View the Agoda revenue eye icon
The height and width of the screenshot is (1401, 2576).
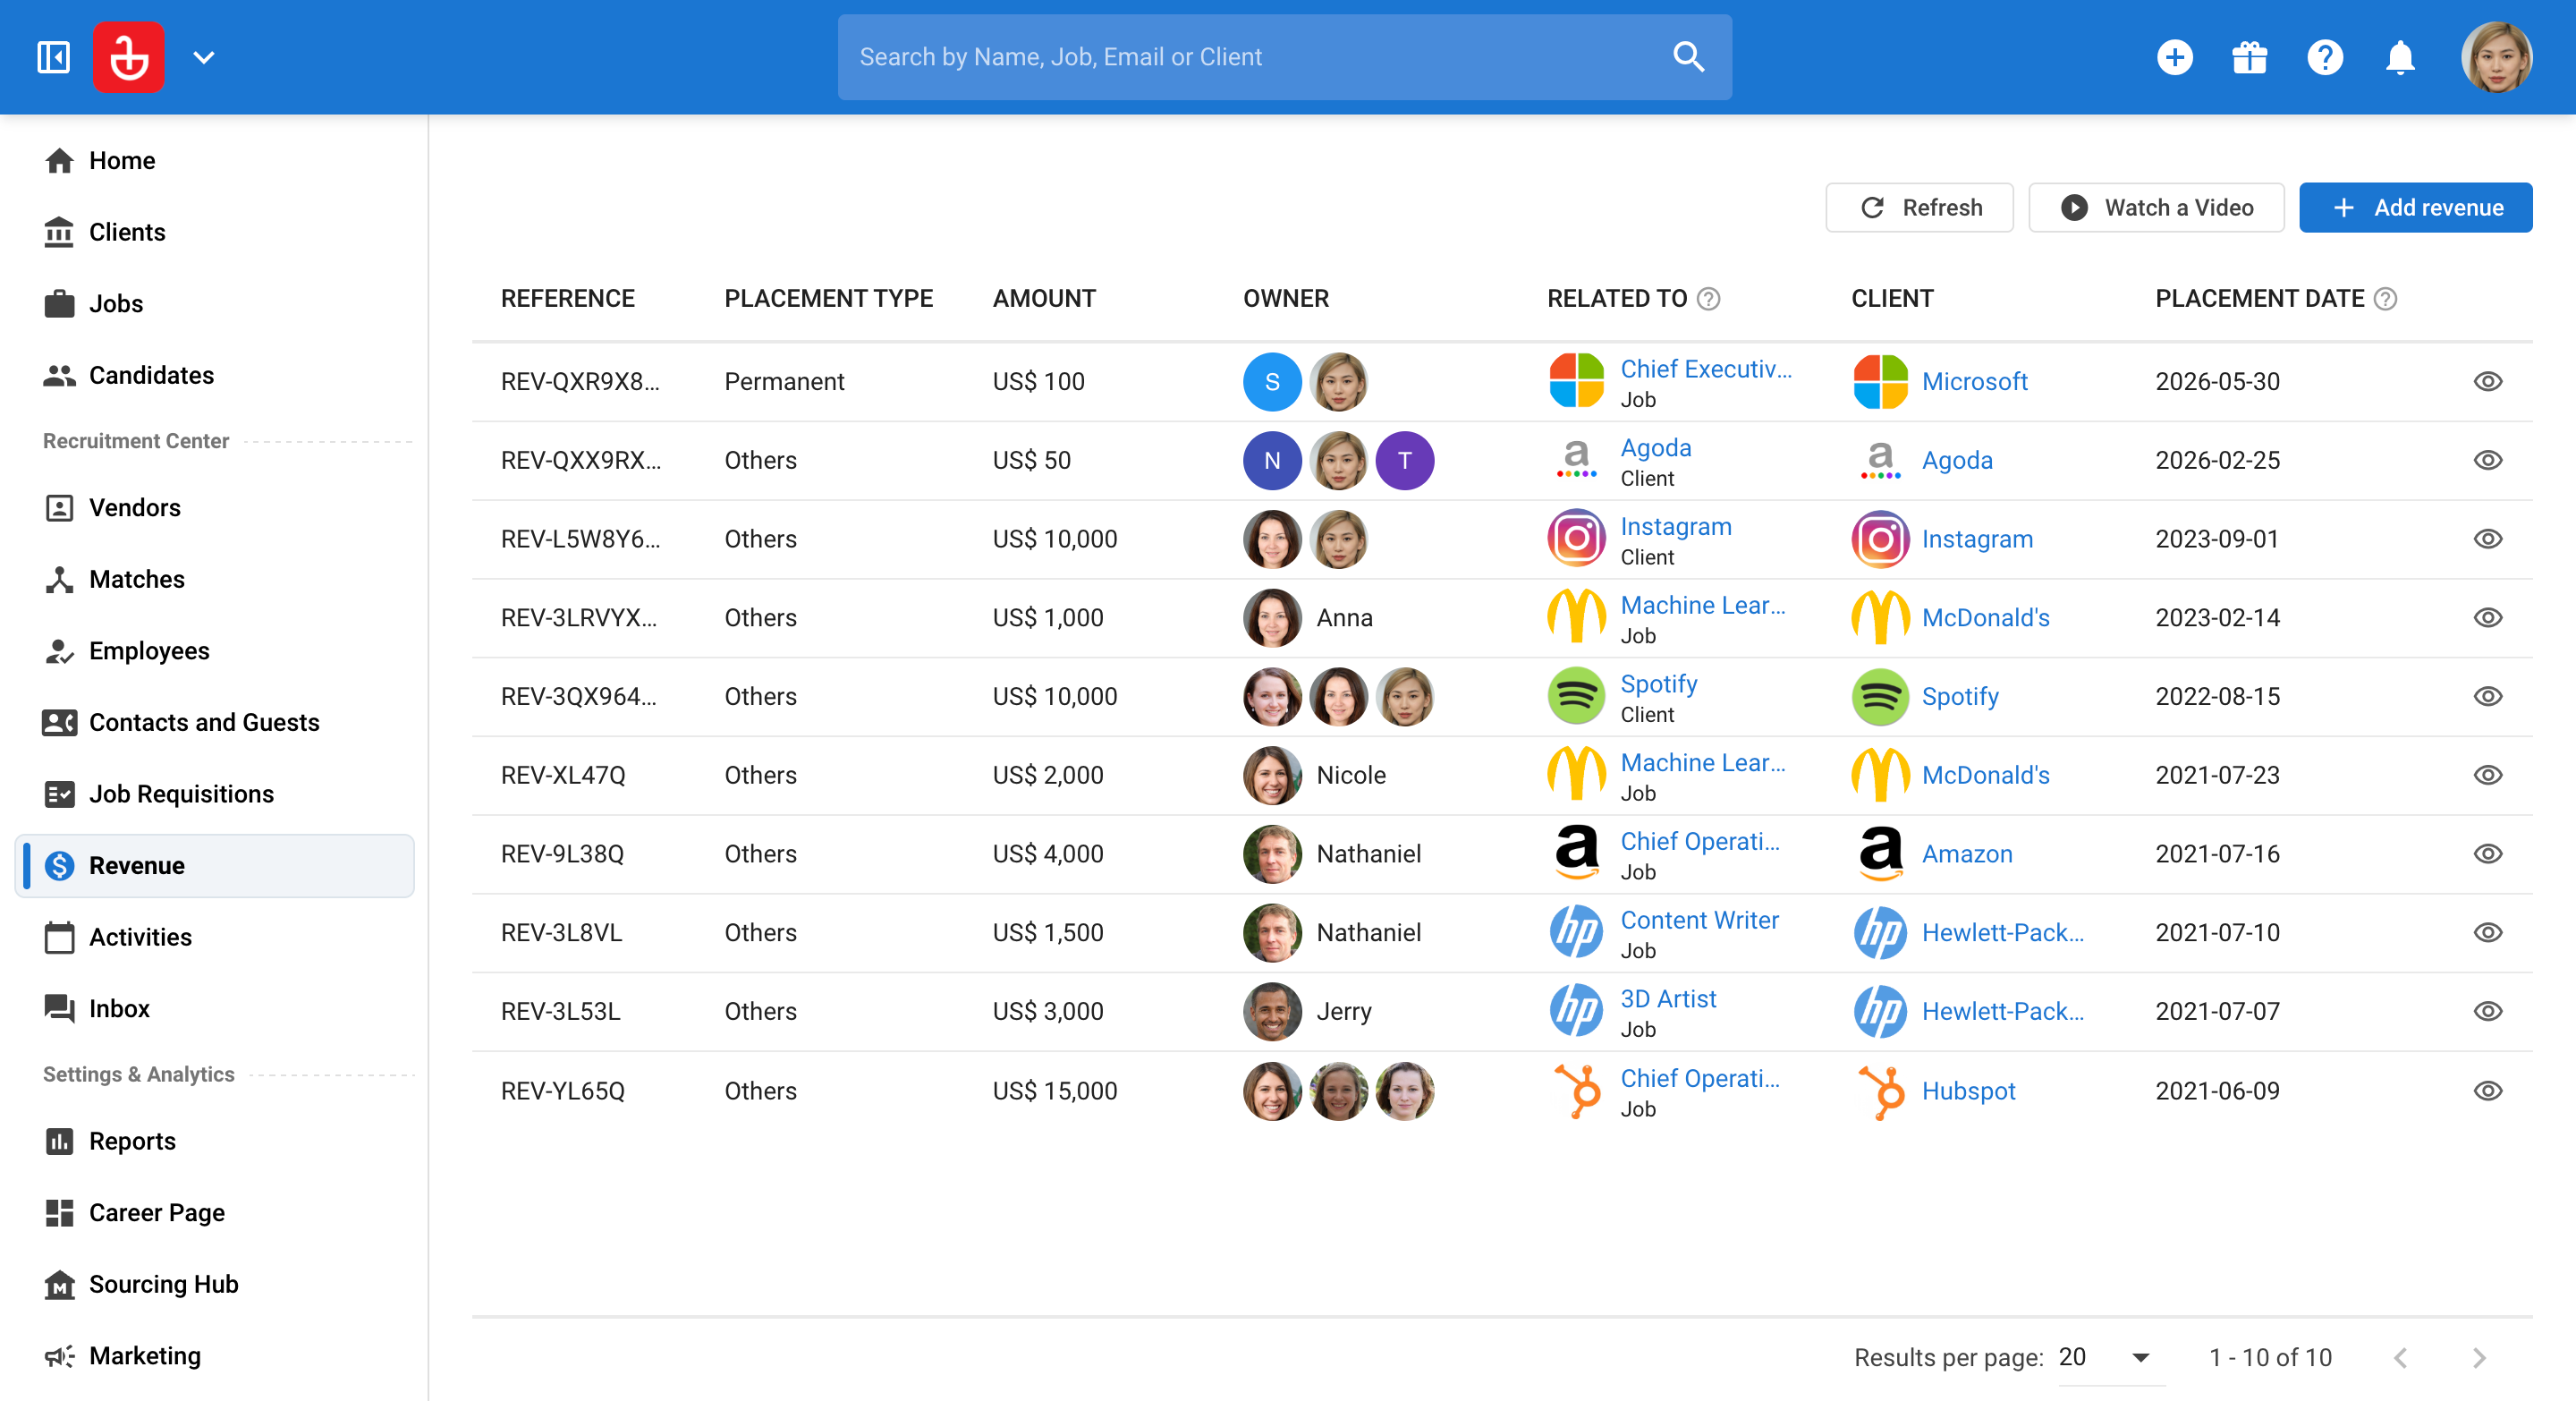(x=2487, y=460)
